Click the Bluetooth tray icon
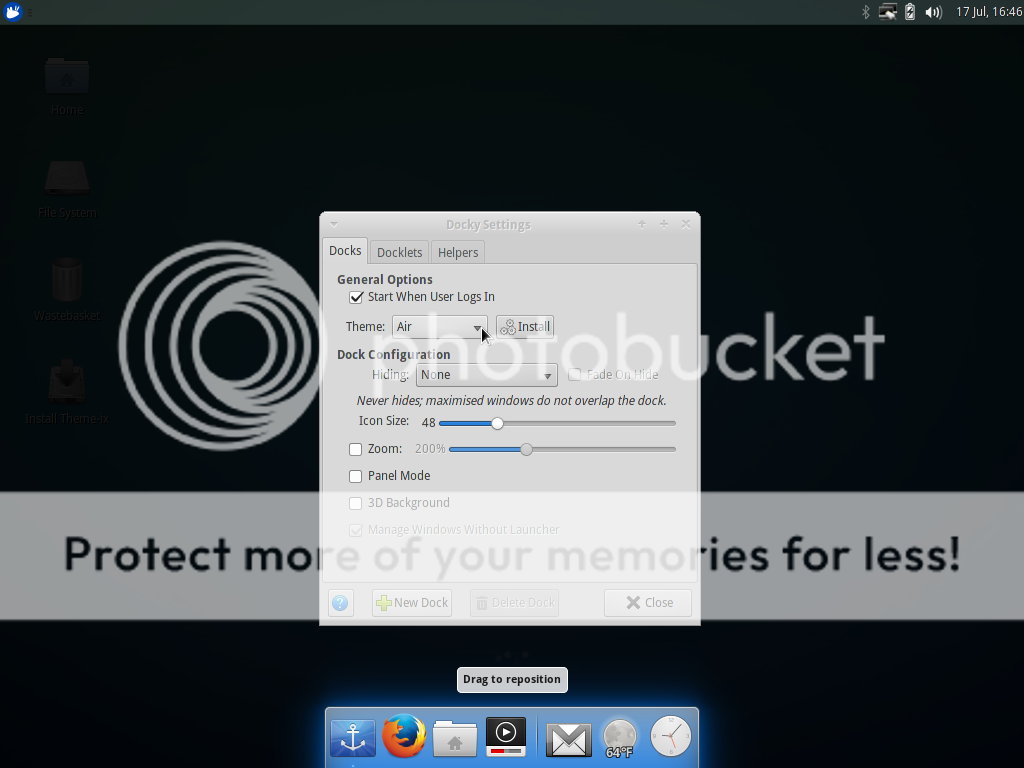This screenshot has height=768, width=1024. point(866,12)
